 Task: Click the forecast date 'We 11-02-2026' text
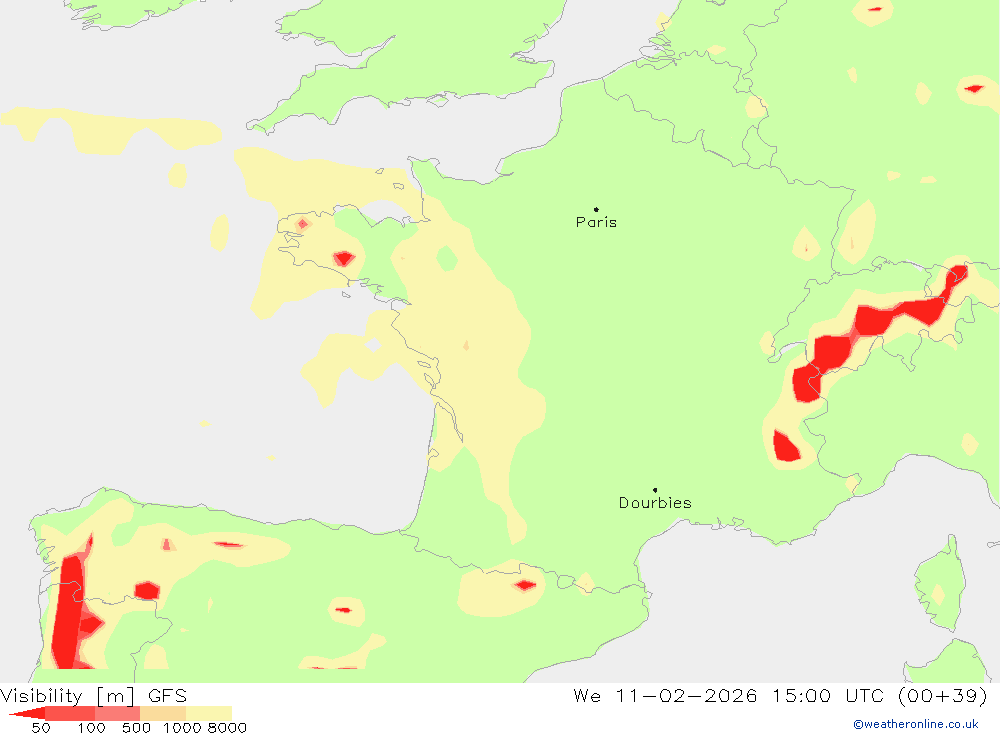pyautogui.click(x=665, y=695)
